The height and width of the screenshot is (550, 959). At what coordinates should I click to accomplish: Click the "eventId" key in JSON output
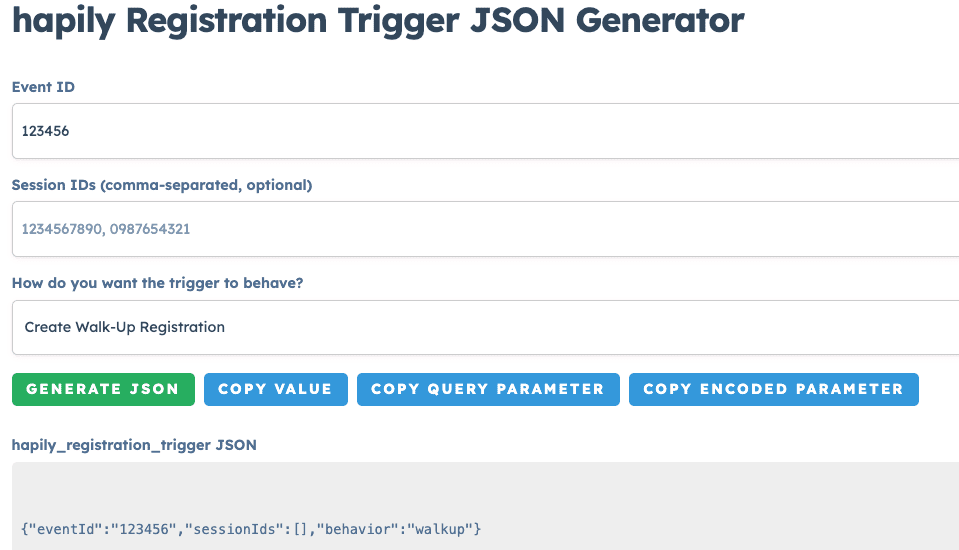69,527
